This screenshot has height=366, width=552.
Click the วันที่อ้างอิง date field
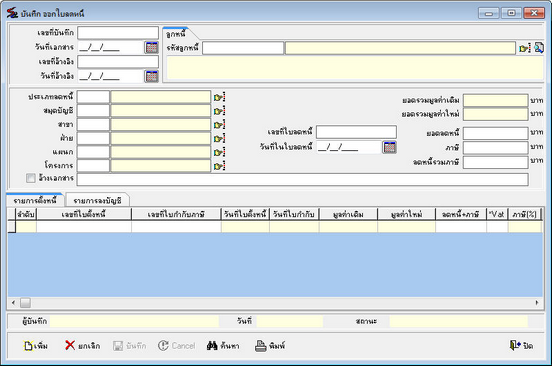click(110, 76)
